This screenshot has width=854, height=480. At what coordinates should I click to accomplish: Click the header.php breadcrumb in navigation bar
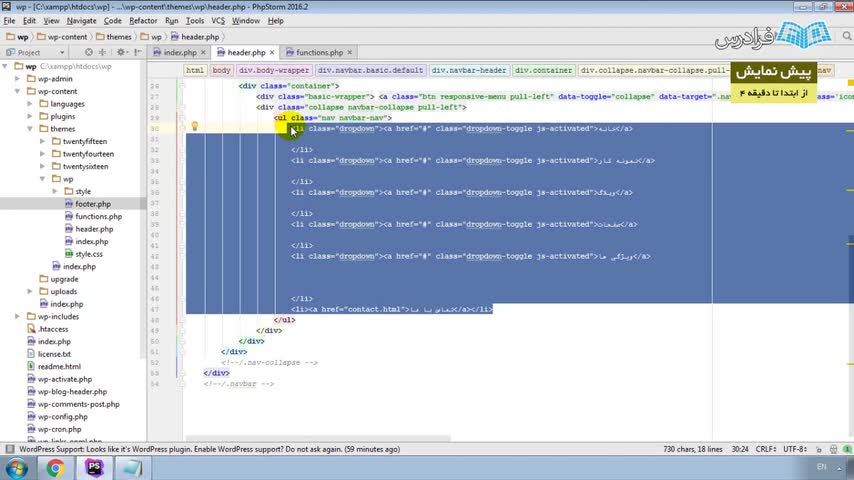[x=195, y=37]
